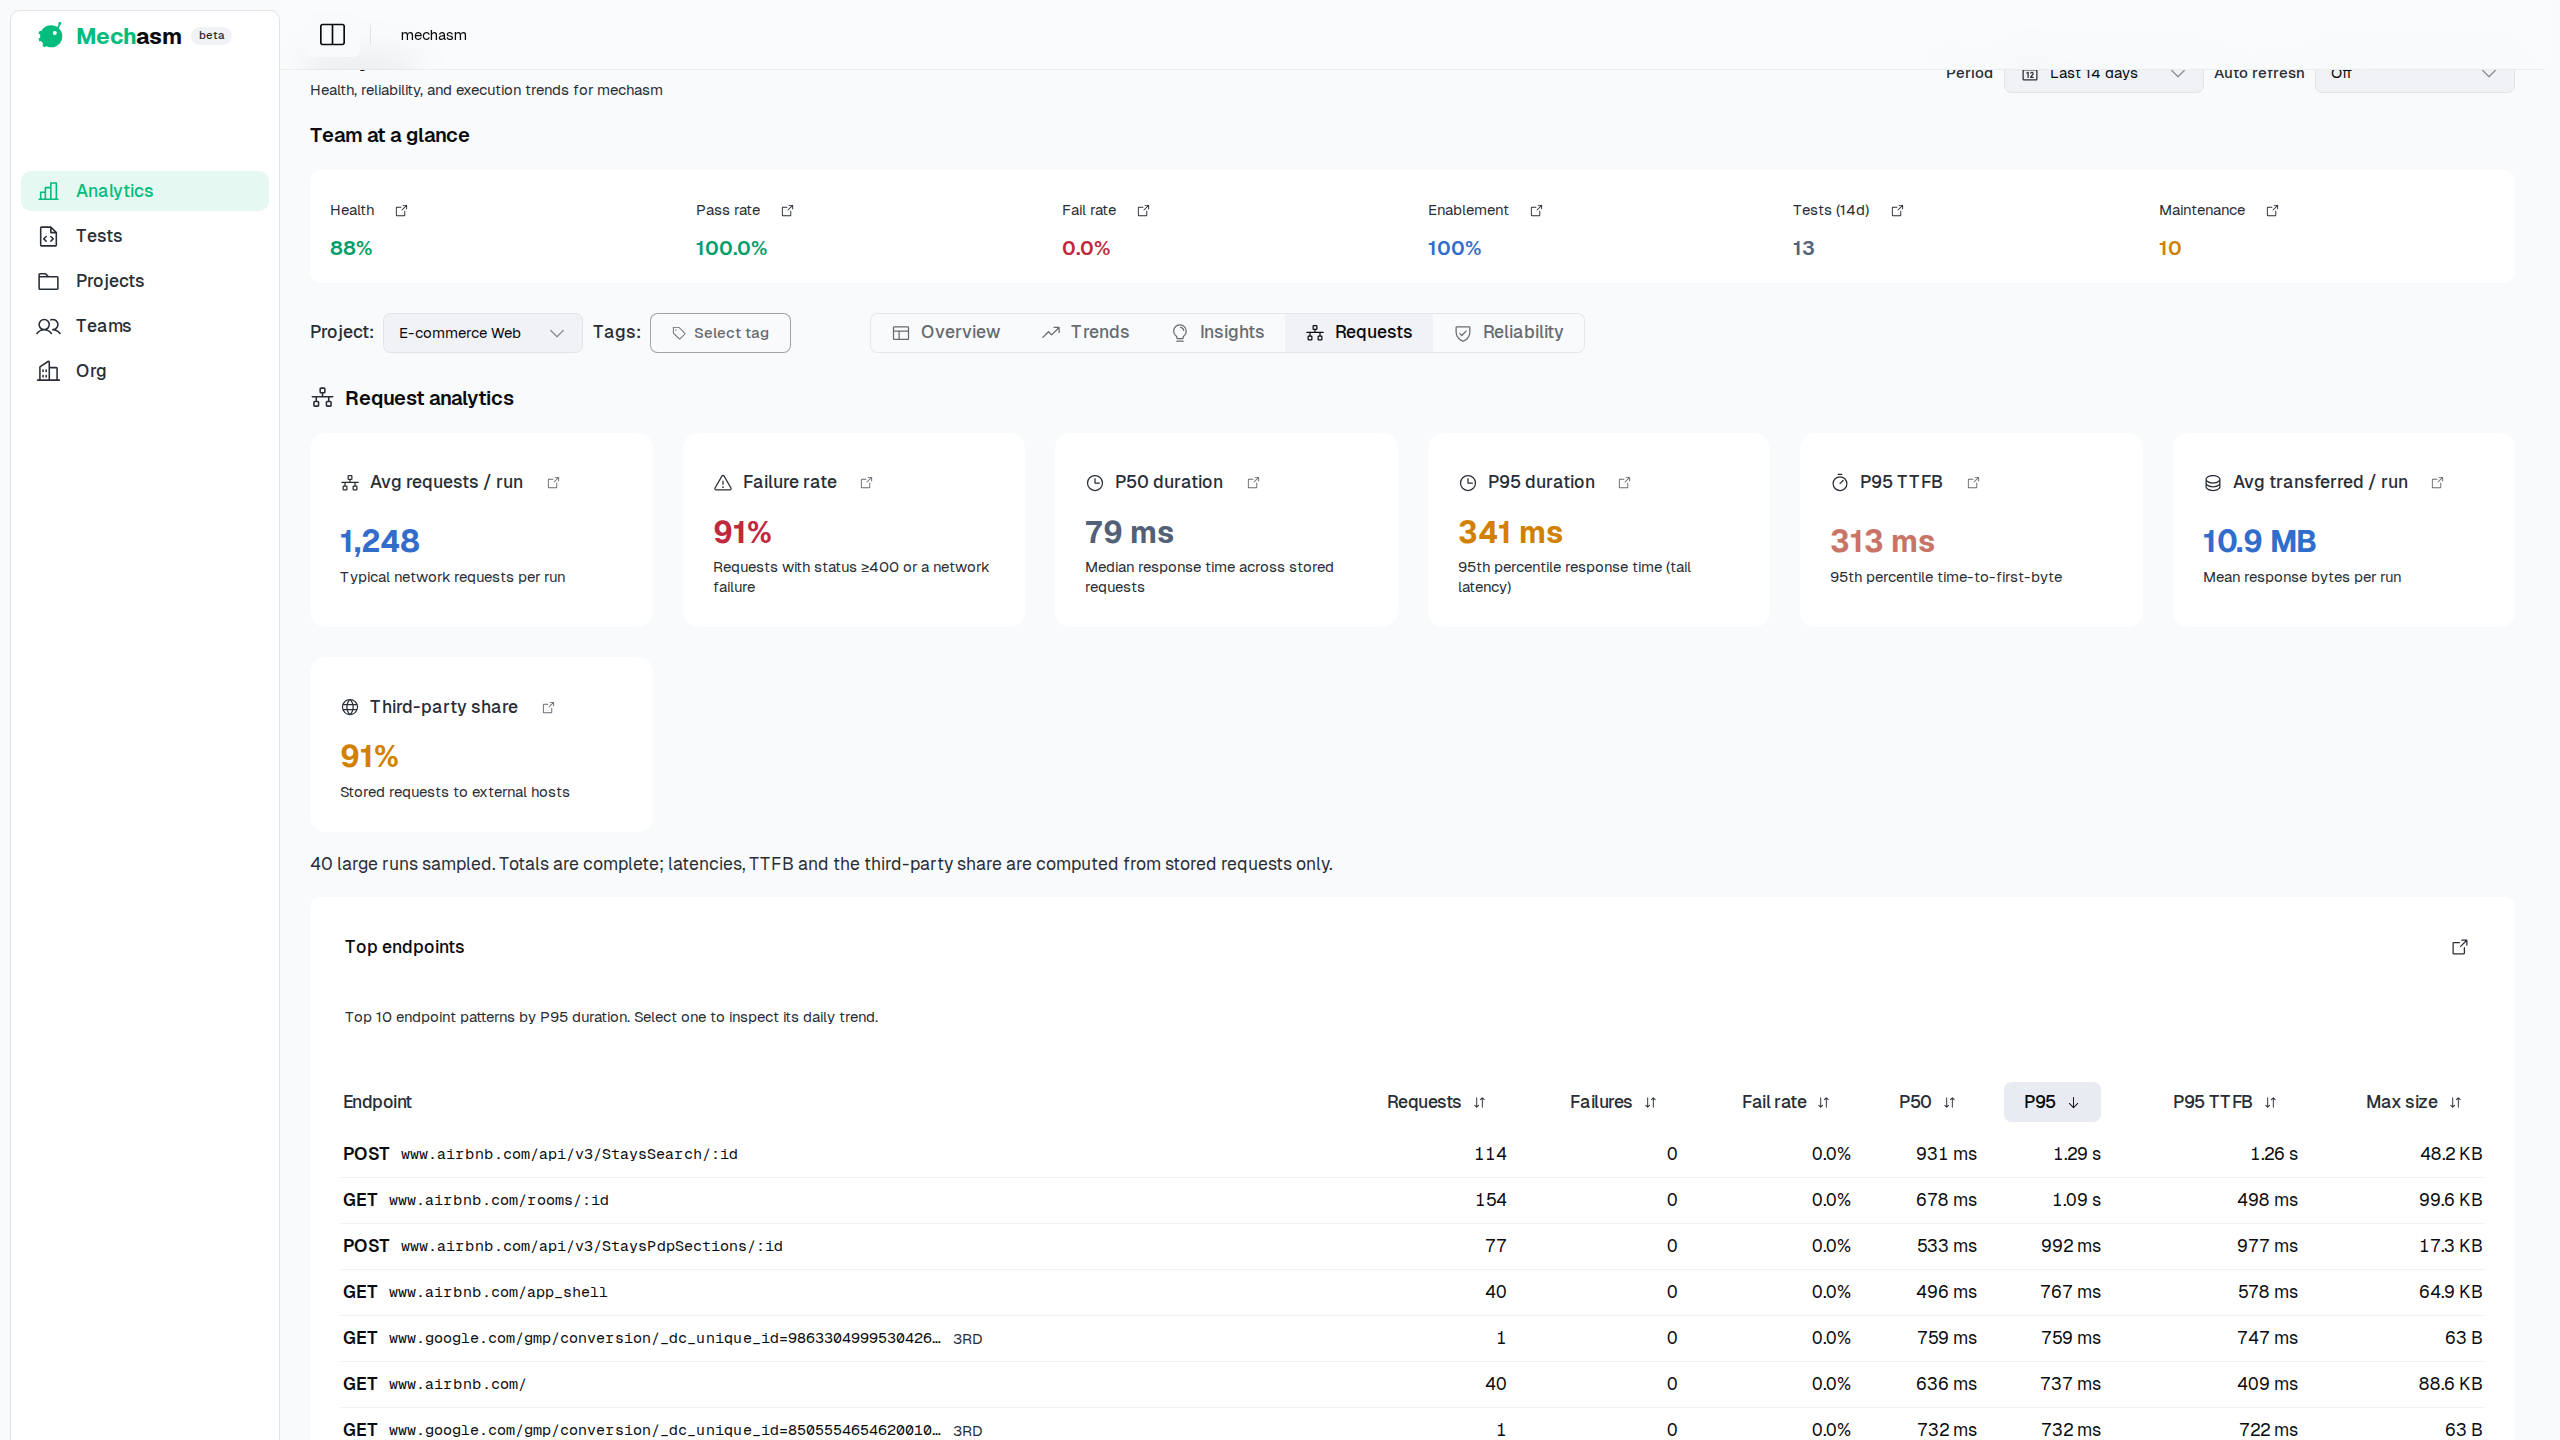This screenshot has height=1440, width=2560.
Task: Click the 100.0% Pass rate value
Action: 732,248
